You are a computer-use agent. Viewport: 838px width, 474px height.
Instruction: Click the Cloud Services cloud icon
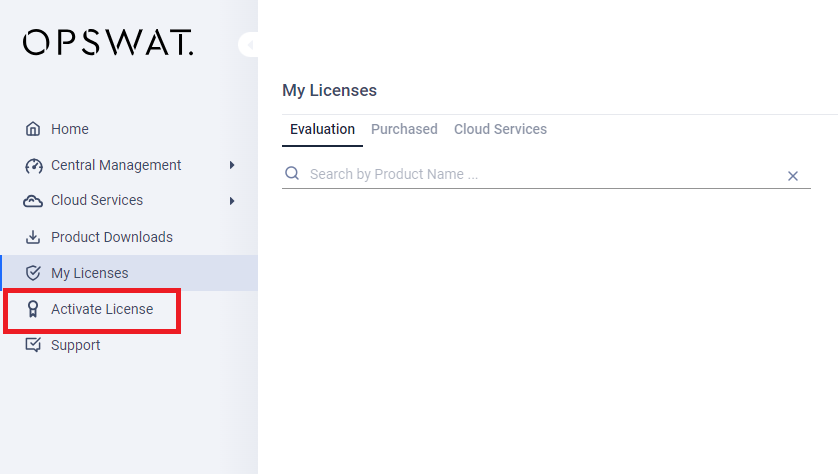[33, 201]
